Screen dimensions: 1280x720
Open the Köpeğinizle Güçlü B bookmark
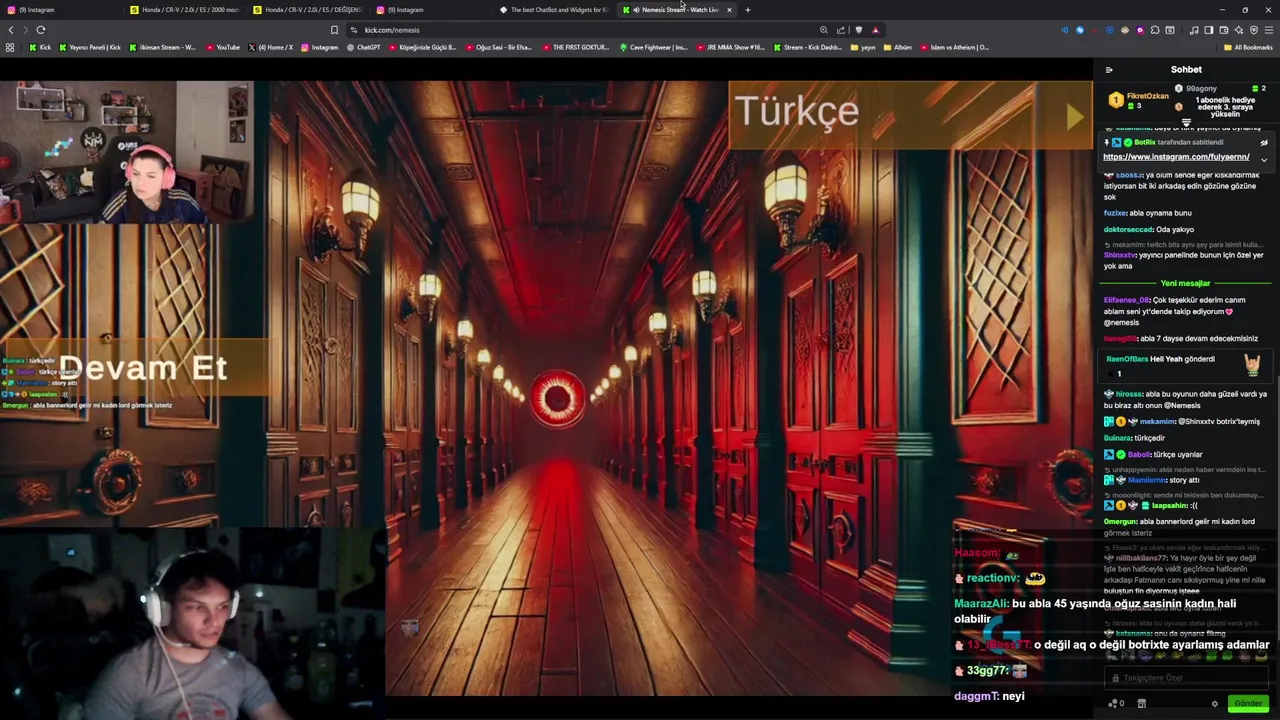pos(422,47)
